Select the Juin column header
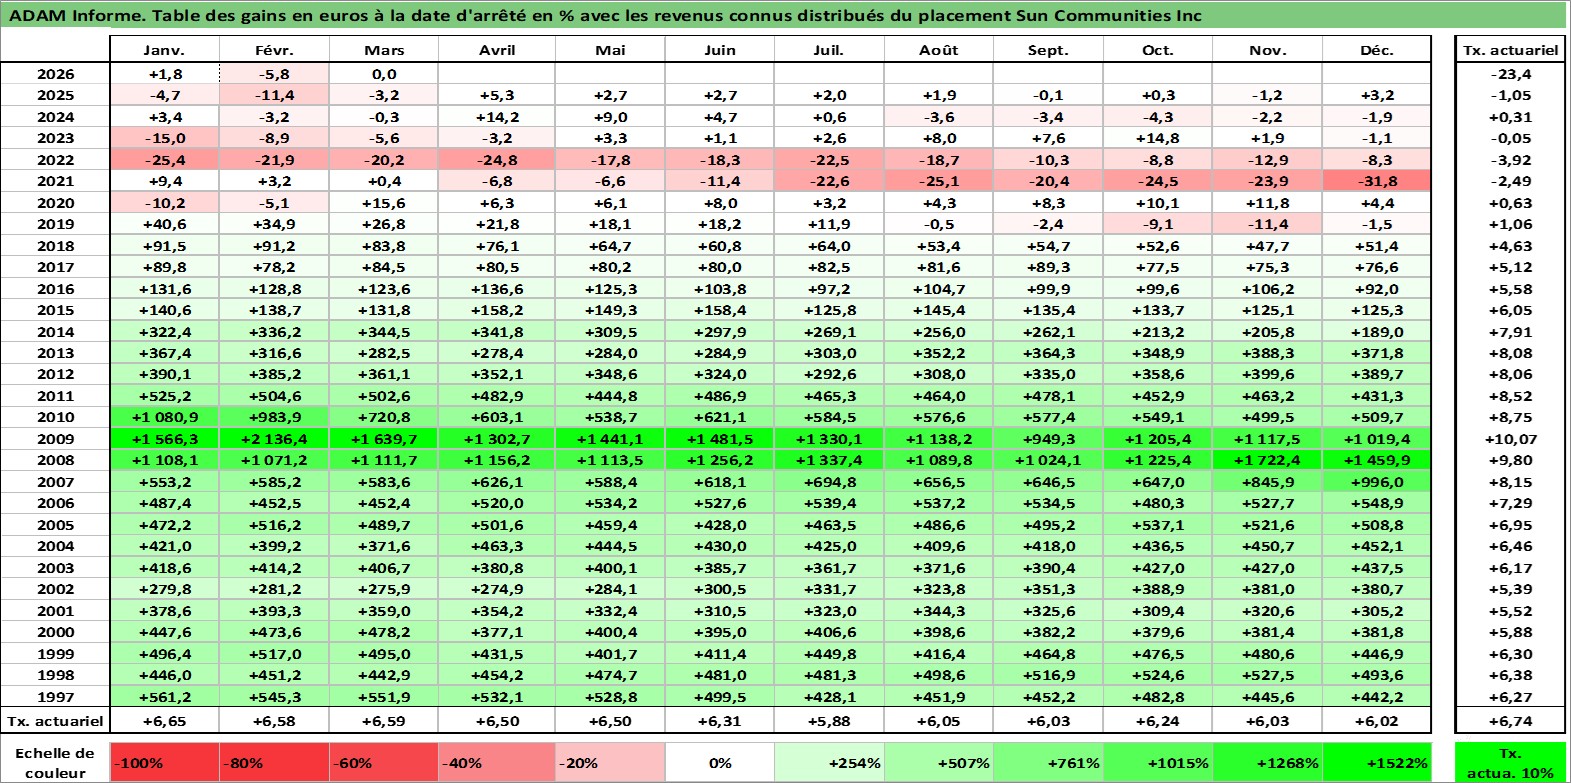This screenshot has width=1571, height=783. pos(720,50)
